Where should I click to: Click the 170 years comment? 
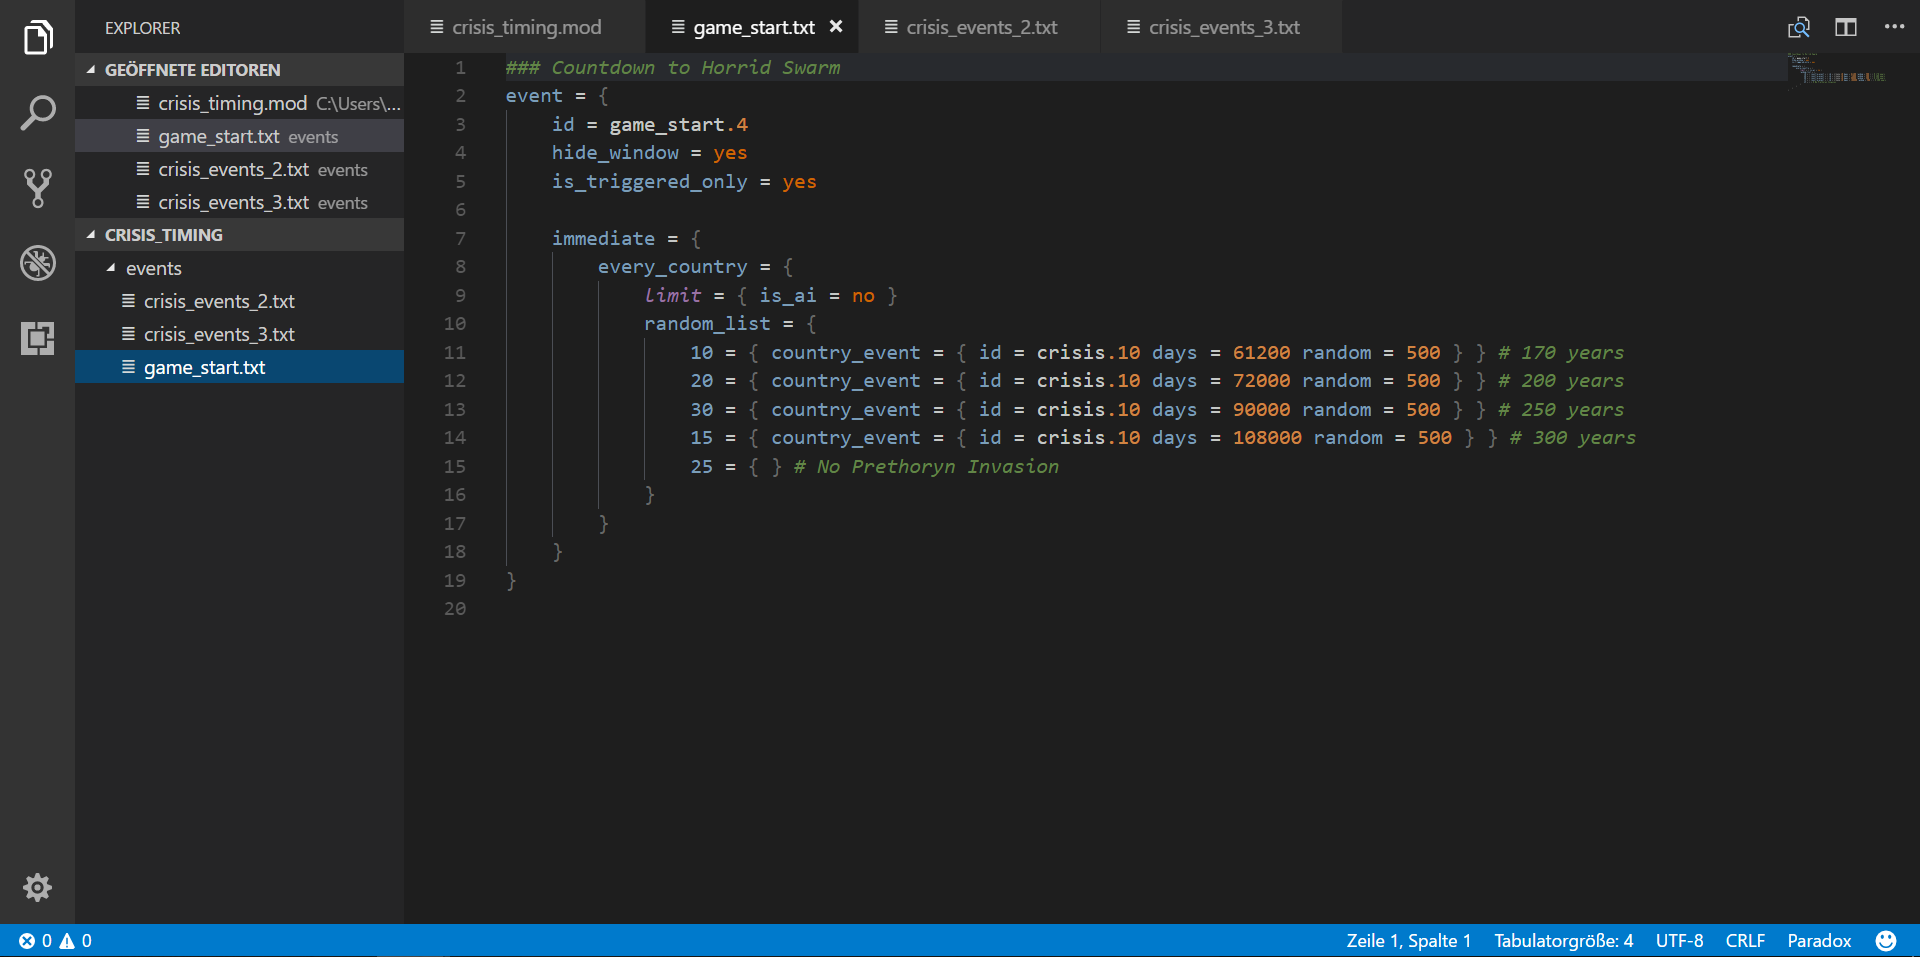pyautogui.click(x=1561, y=353)
